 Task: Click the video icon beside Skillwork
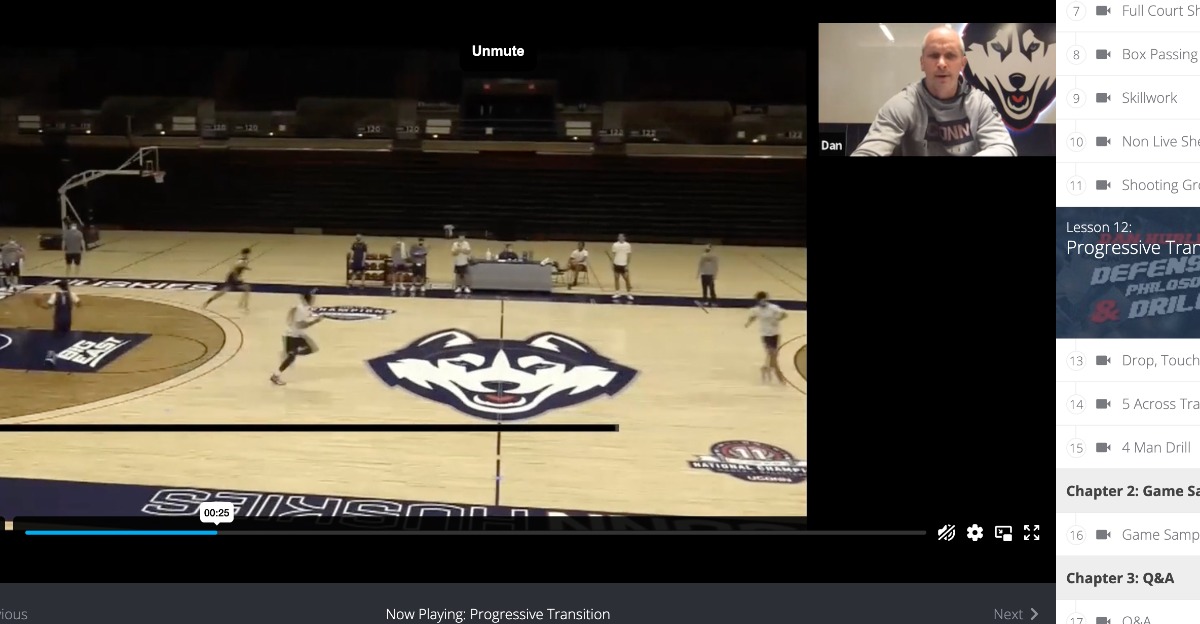(1103, 98)
